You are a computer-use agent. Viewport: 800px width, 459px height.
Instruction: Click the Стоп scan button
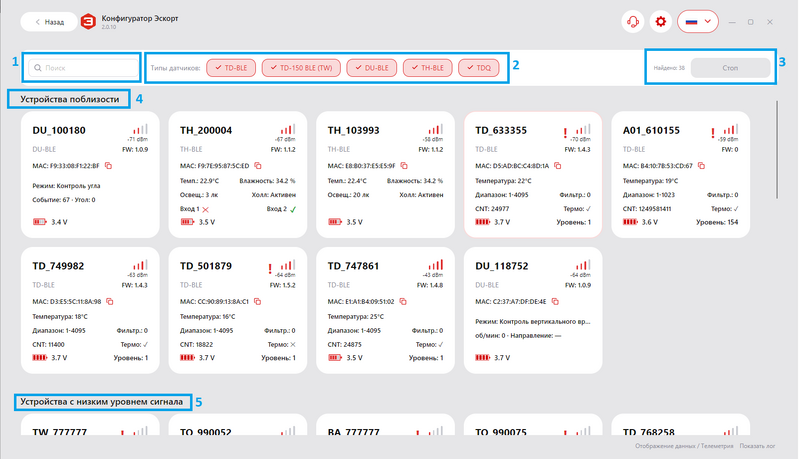click(x=730, y=68)
